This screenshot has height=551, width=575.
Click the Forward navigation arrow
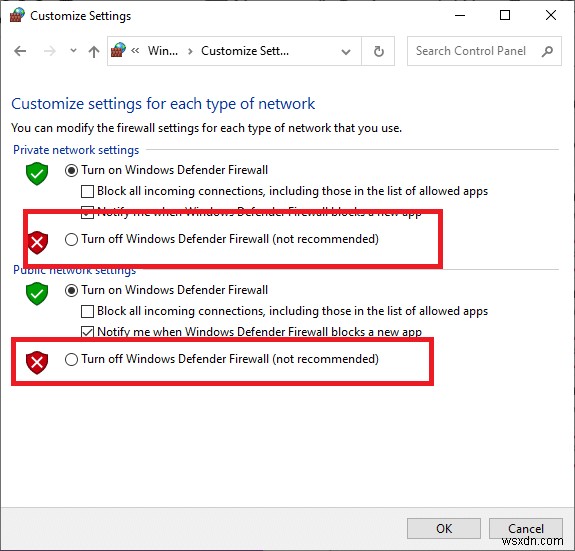(x=50, y=51)
